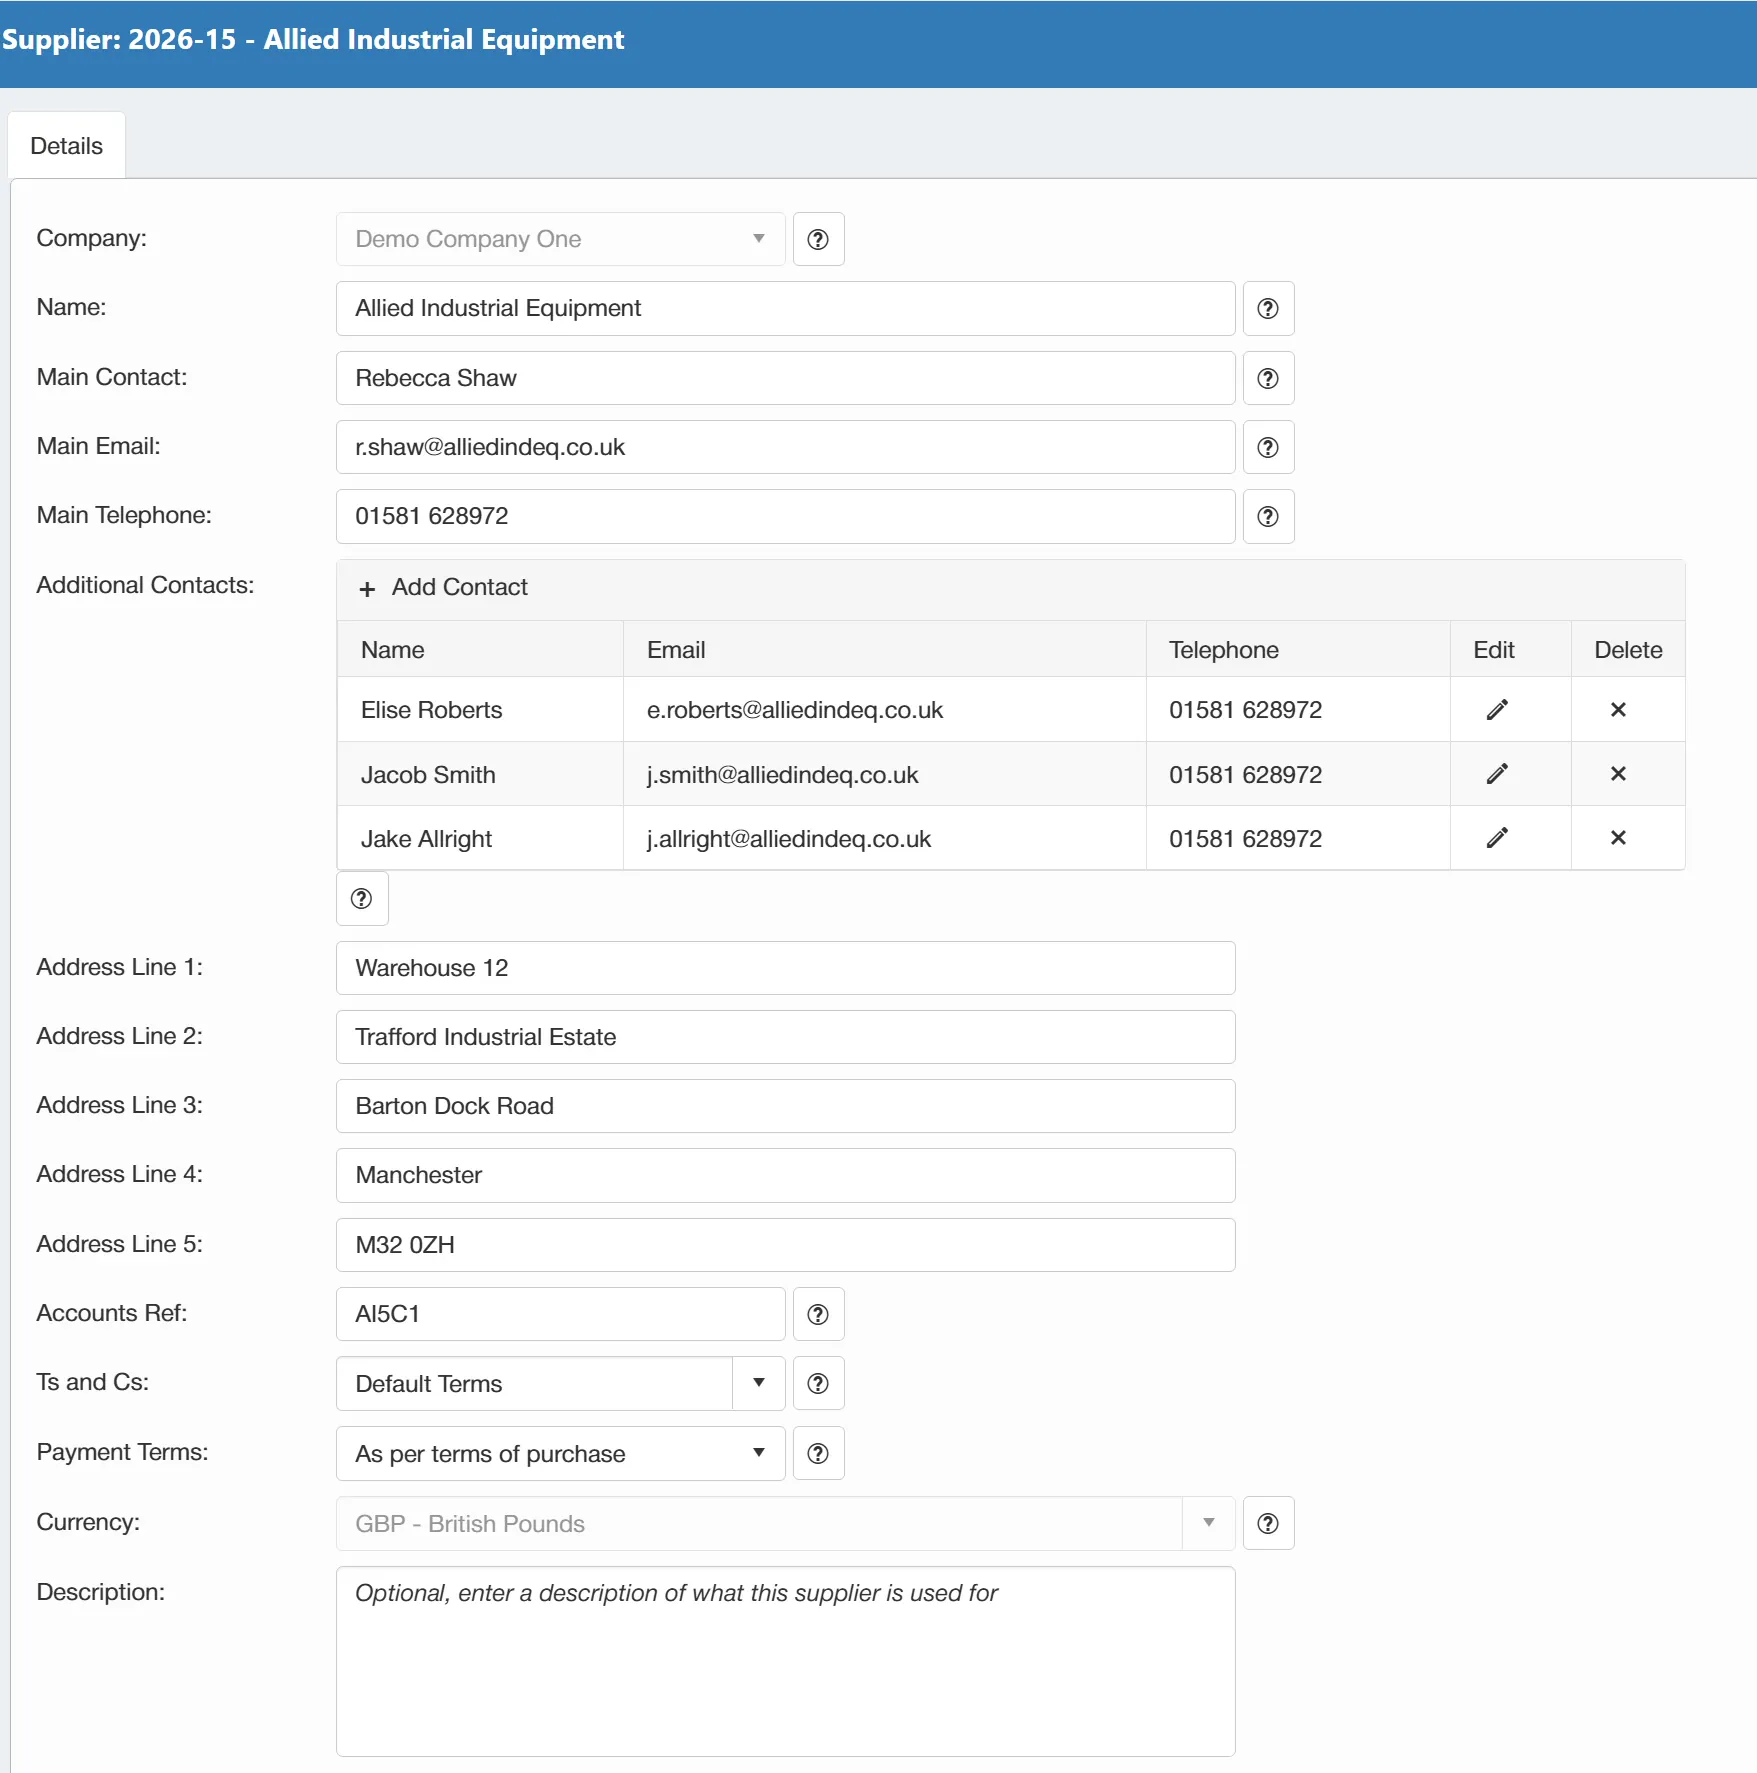Screen dimensions: 1757x1773
Task: Click Address Line 4 field Manchester
Action: [x=786, y=1175]
